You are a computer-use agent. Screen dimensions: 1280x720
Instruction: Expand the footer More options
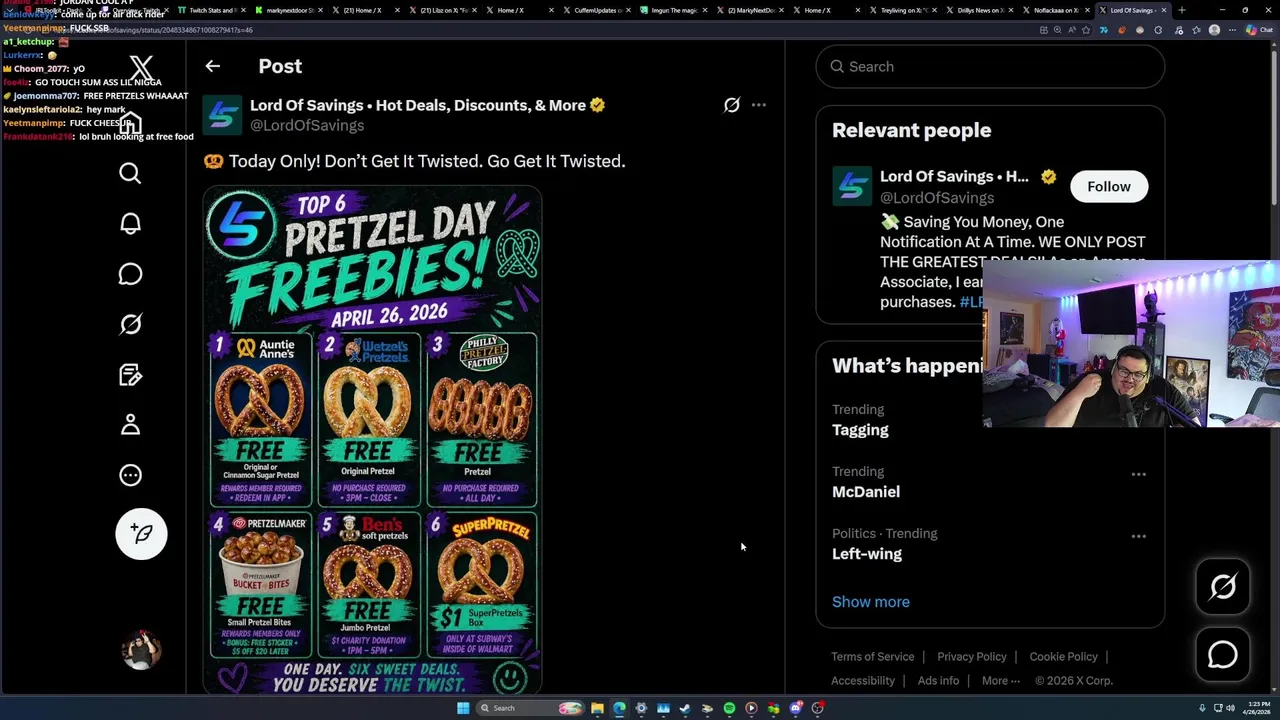click(1000, 681)
